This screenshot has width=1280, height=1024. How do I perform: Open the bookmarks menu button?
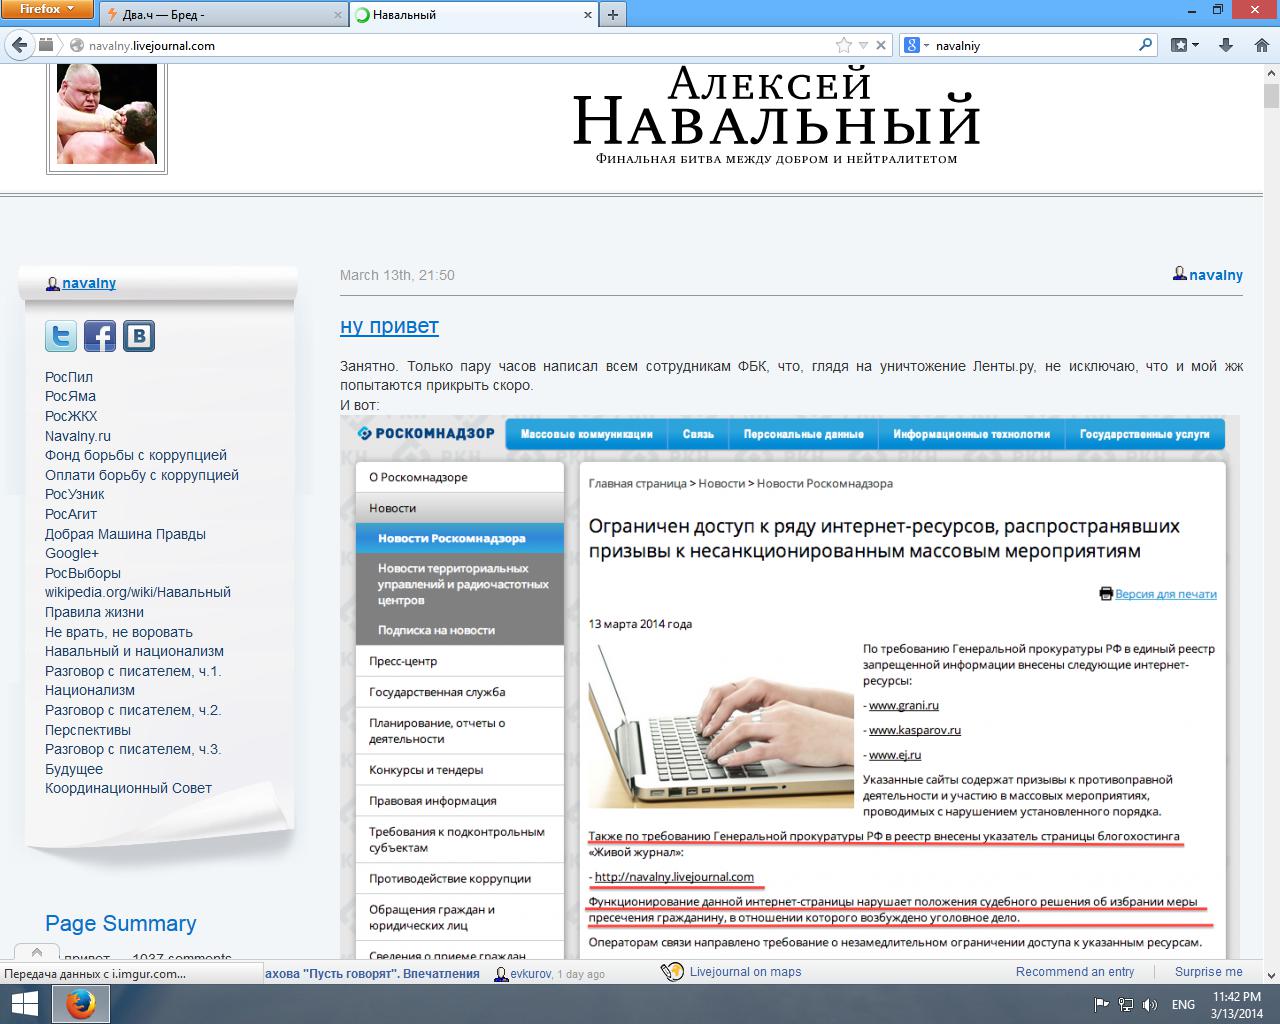pyautogui.click(x=1185, y=45)
